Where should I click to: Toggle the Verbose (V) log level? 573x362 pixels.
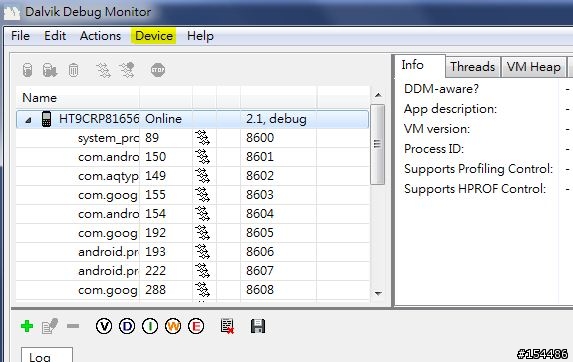[x=104, y=326]
